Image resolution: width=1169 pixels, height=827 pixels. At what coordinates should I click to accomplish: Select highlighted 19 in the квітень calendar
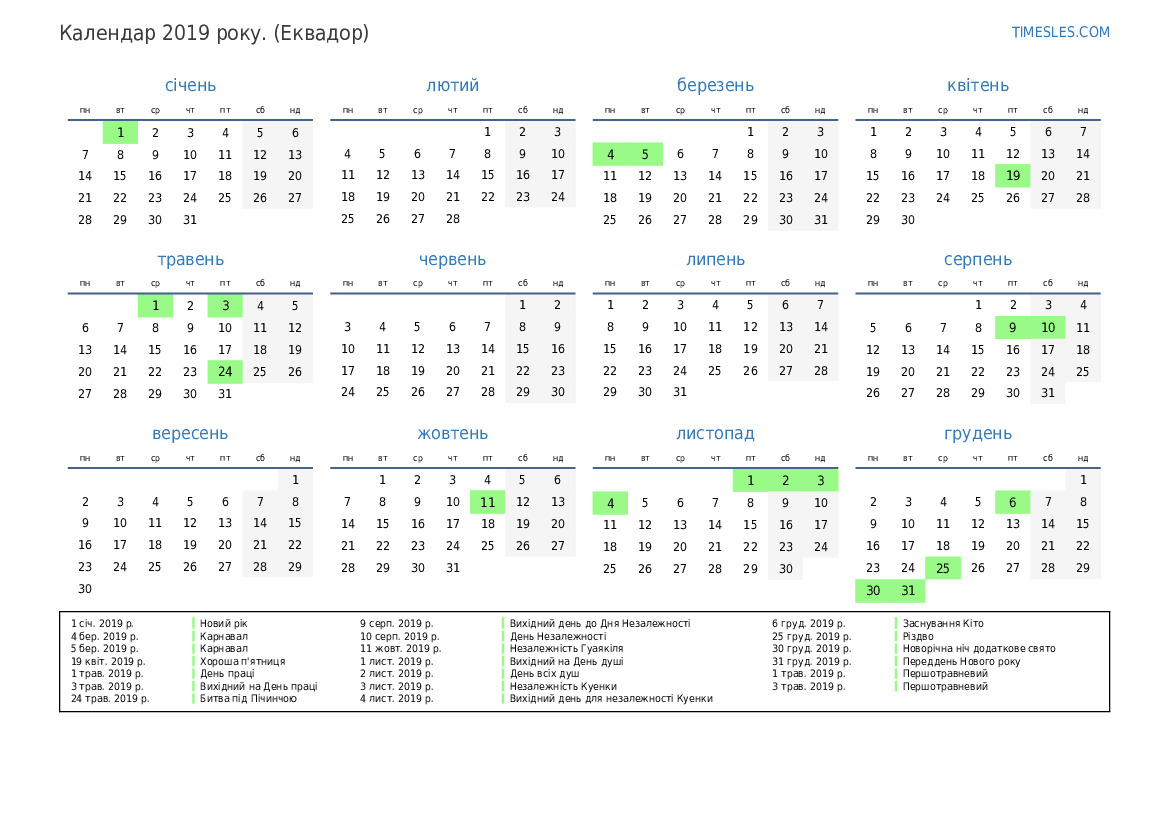click(1012, 176)
